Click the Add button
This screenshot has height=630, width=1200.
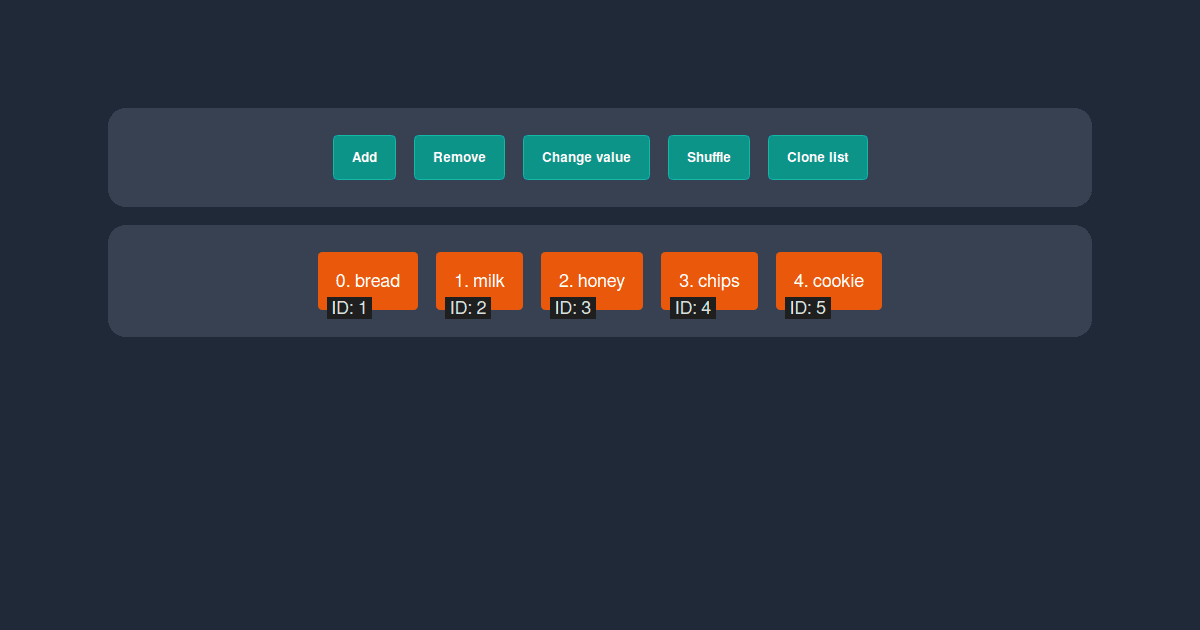tap(364, 157)
